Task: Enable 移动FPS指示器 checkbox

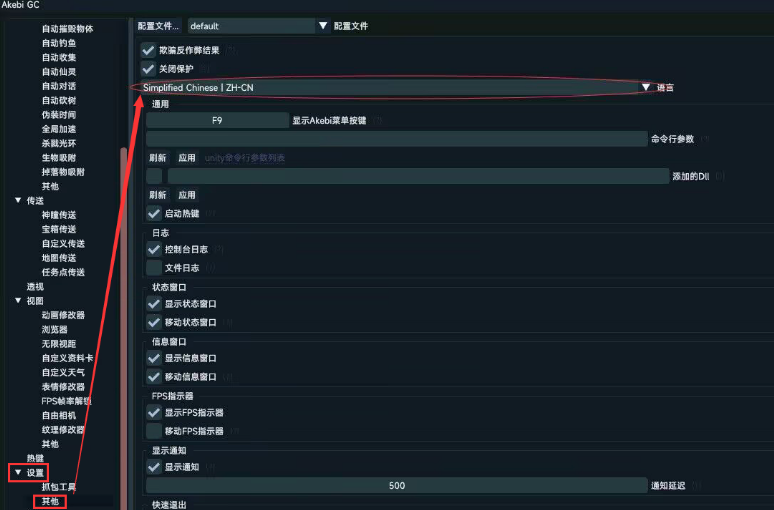Action: click(154, 431)
